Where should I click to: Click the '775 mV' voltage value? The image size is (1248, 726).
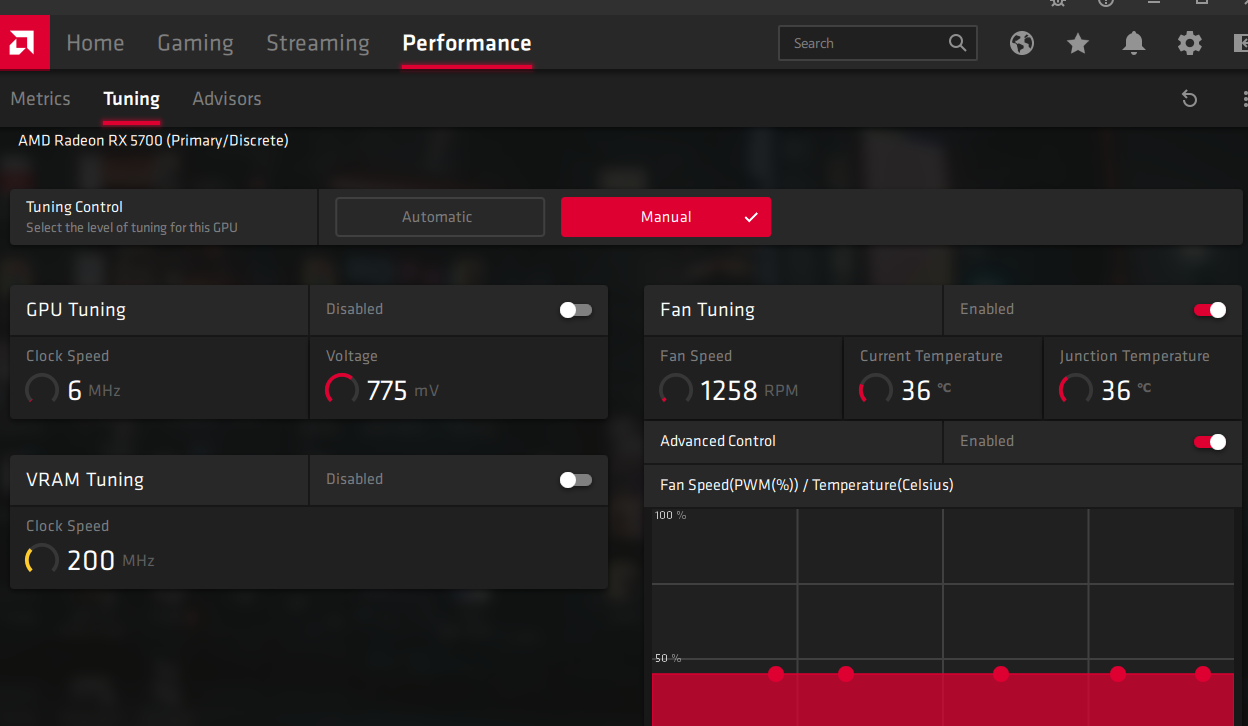[x=403, y=391]
